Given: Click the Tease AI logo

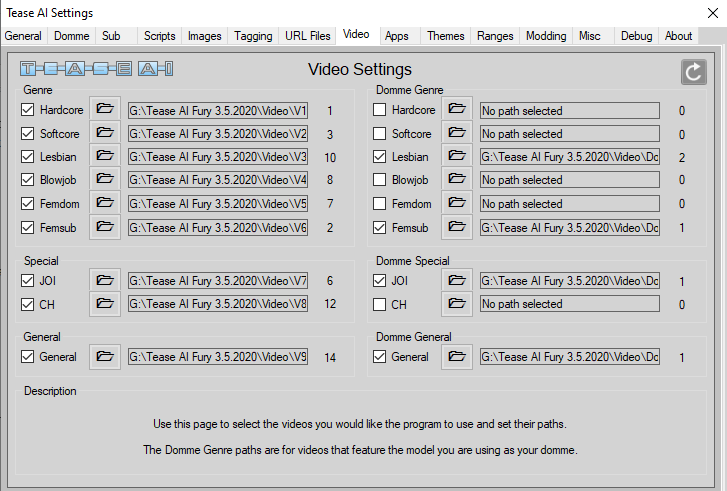Looking at the screenshot, I should pyautogui.click(x=96, y=69).
